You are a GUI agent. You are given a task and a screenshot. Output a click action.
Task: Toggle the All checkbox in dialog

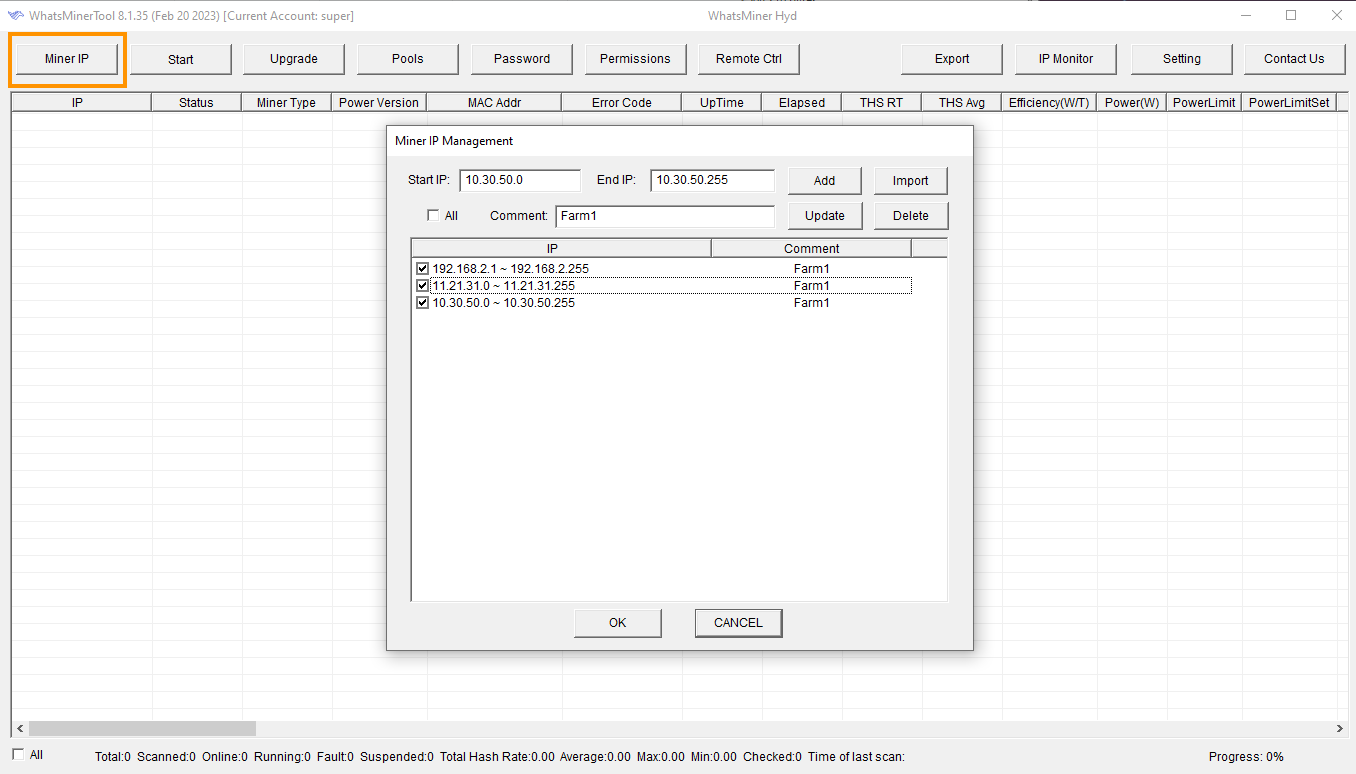tap(433, 215)
